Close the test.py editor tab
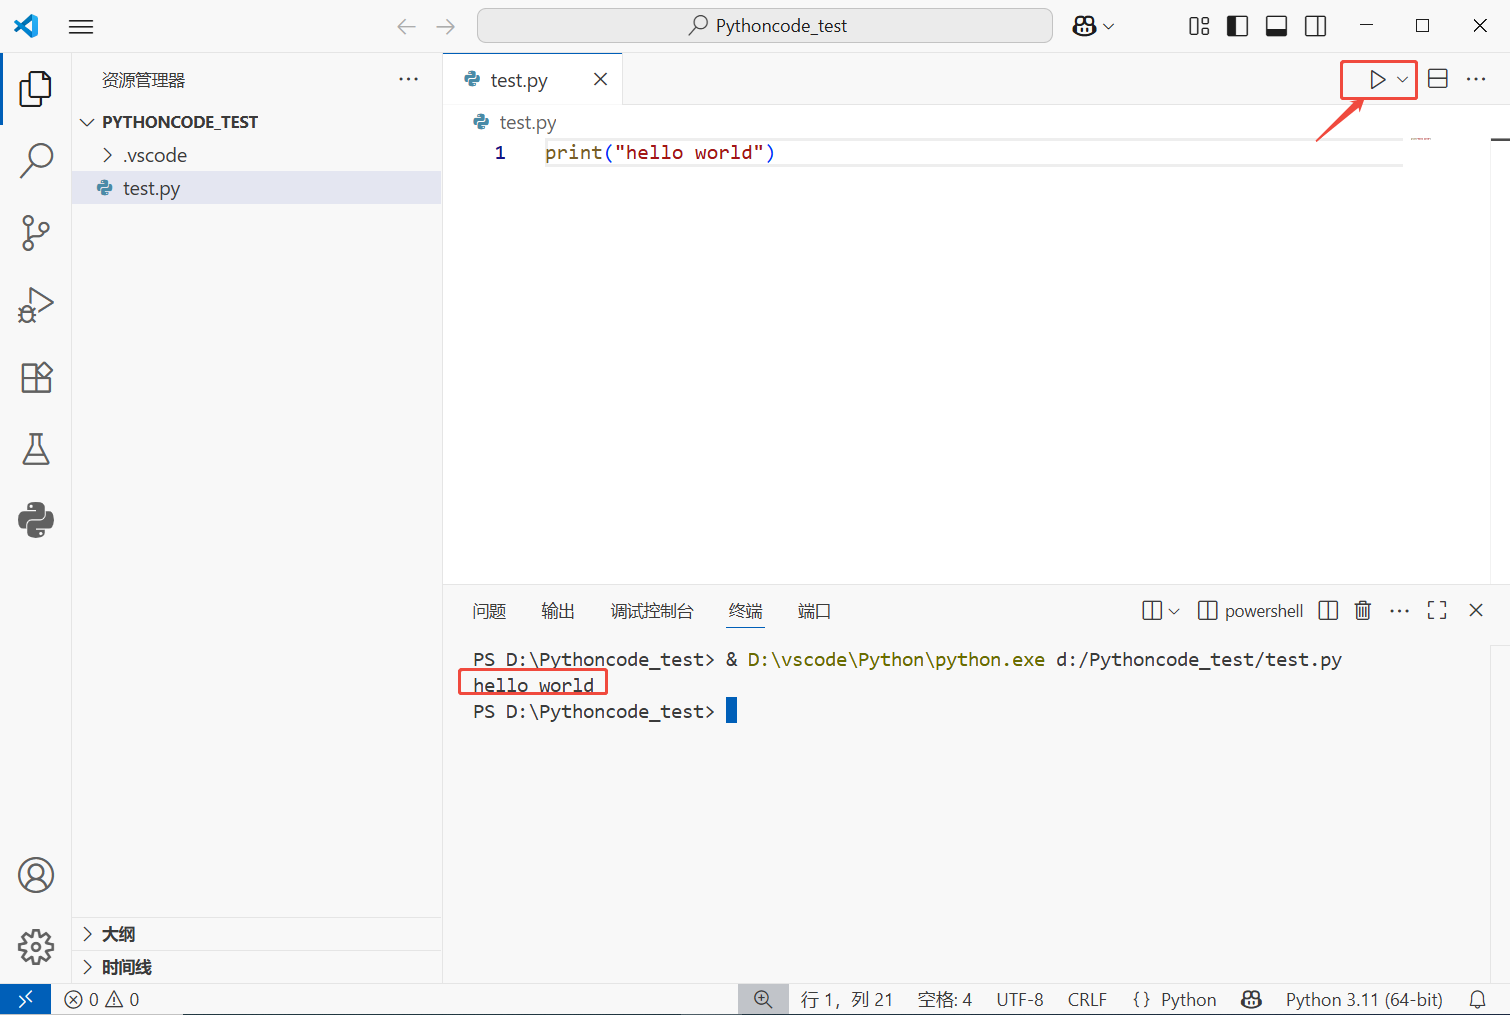Viewport: 1510px width, 1015px height. click(600, 79)
